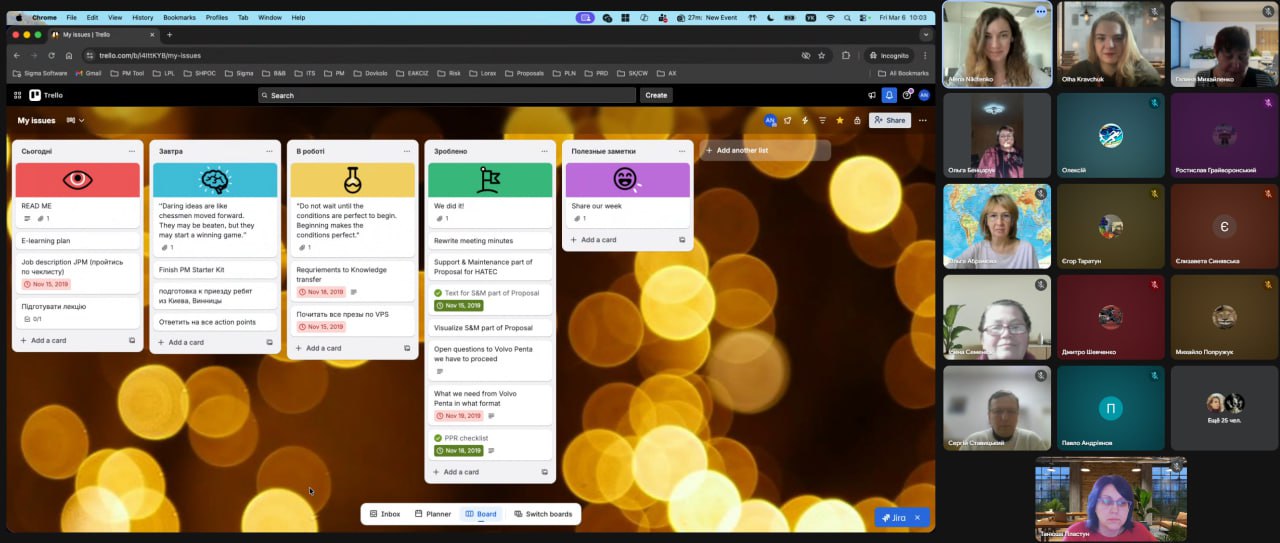Click the Share button
Screen dimensions: 1280x543
pyautogui.click(x=889, y=120)
